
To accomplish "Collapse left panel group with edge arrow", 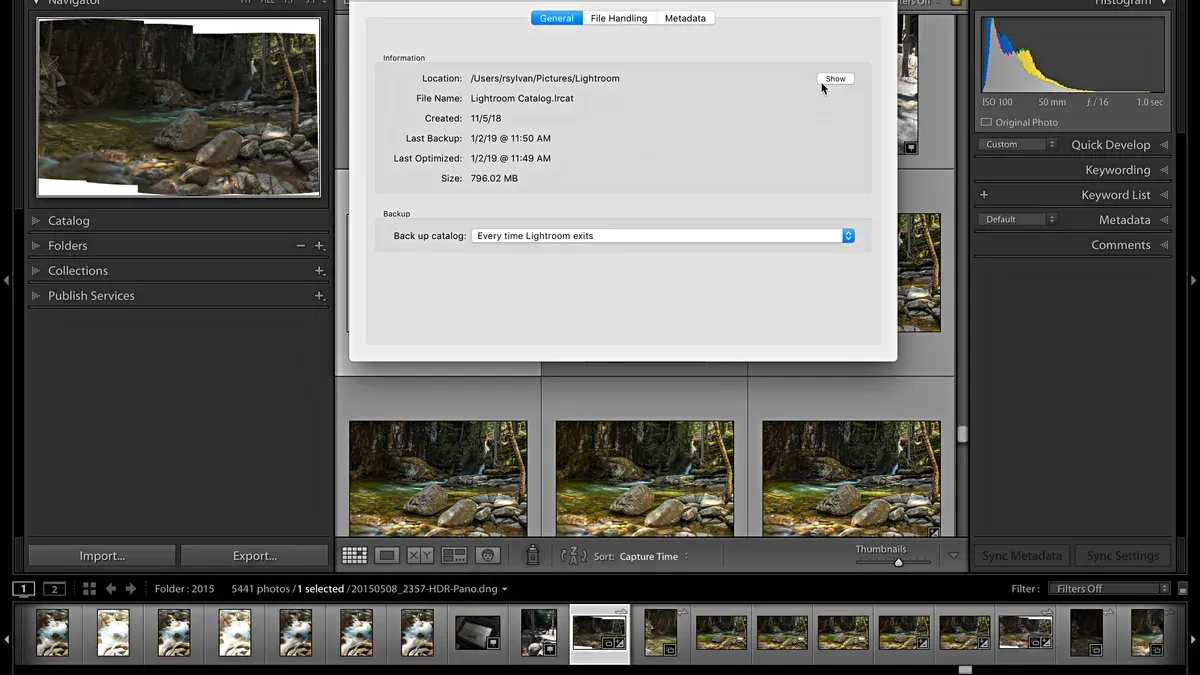I will (x=6, y=281).
